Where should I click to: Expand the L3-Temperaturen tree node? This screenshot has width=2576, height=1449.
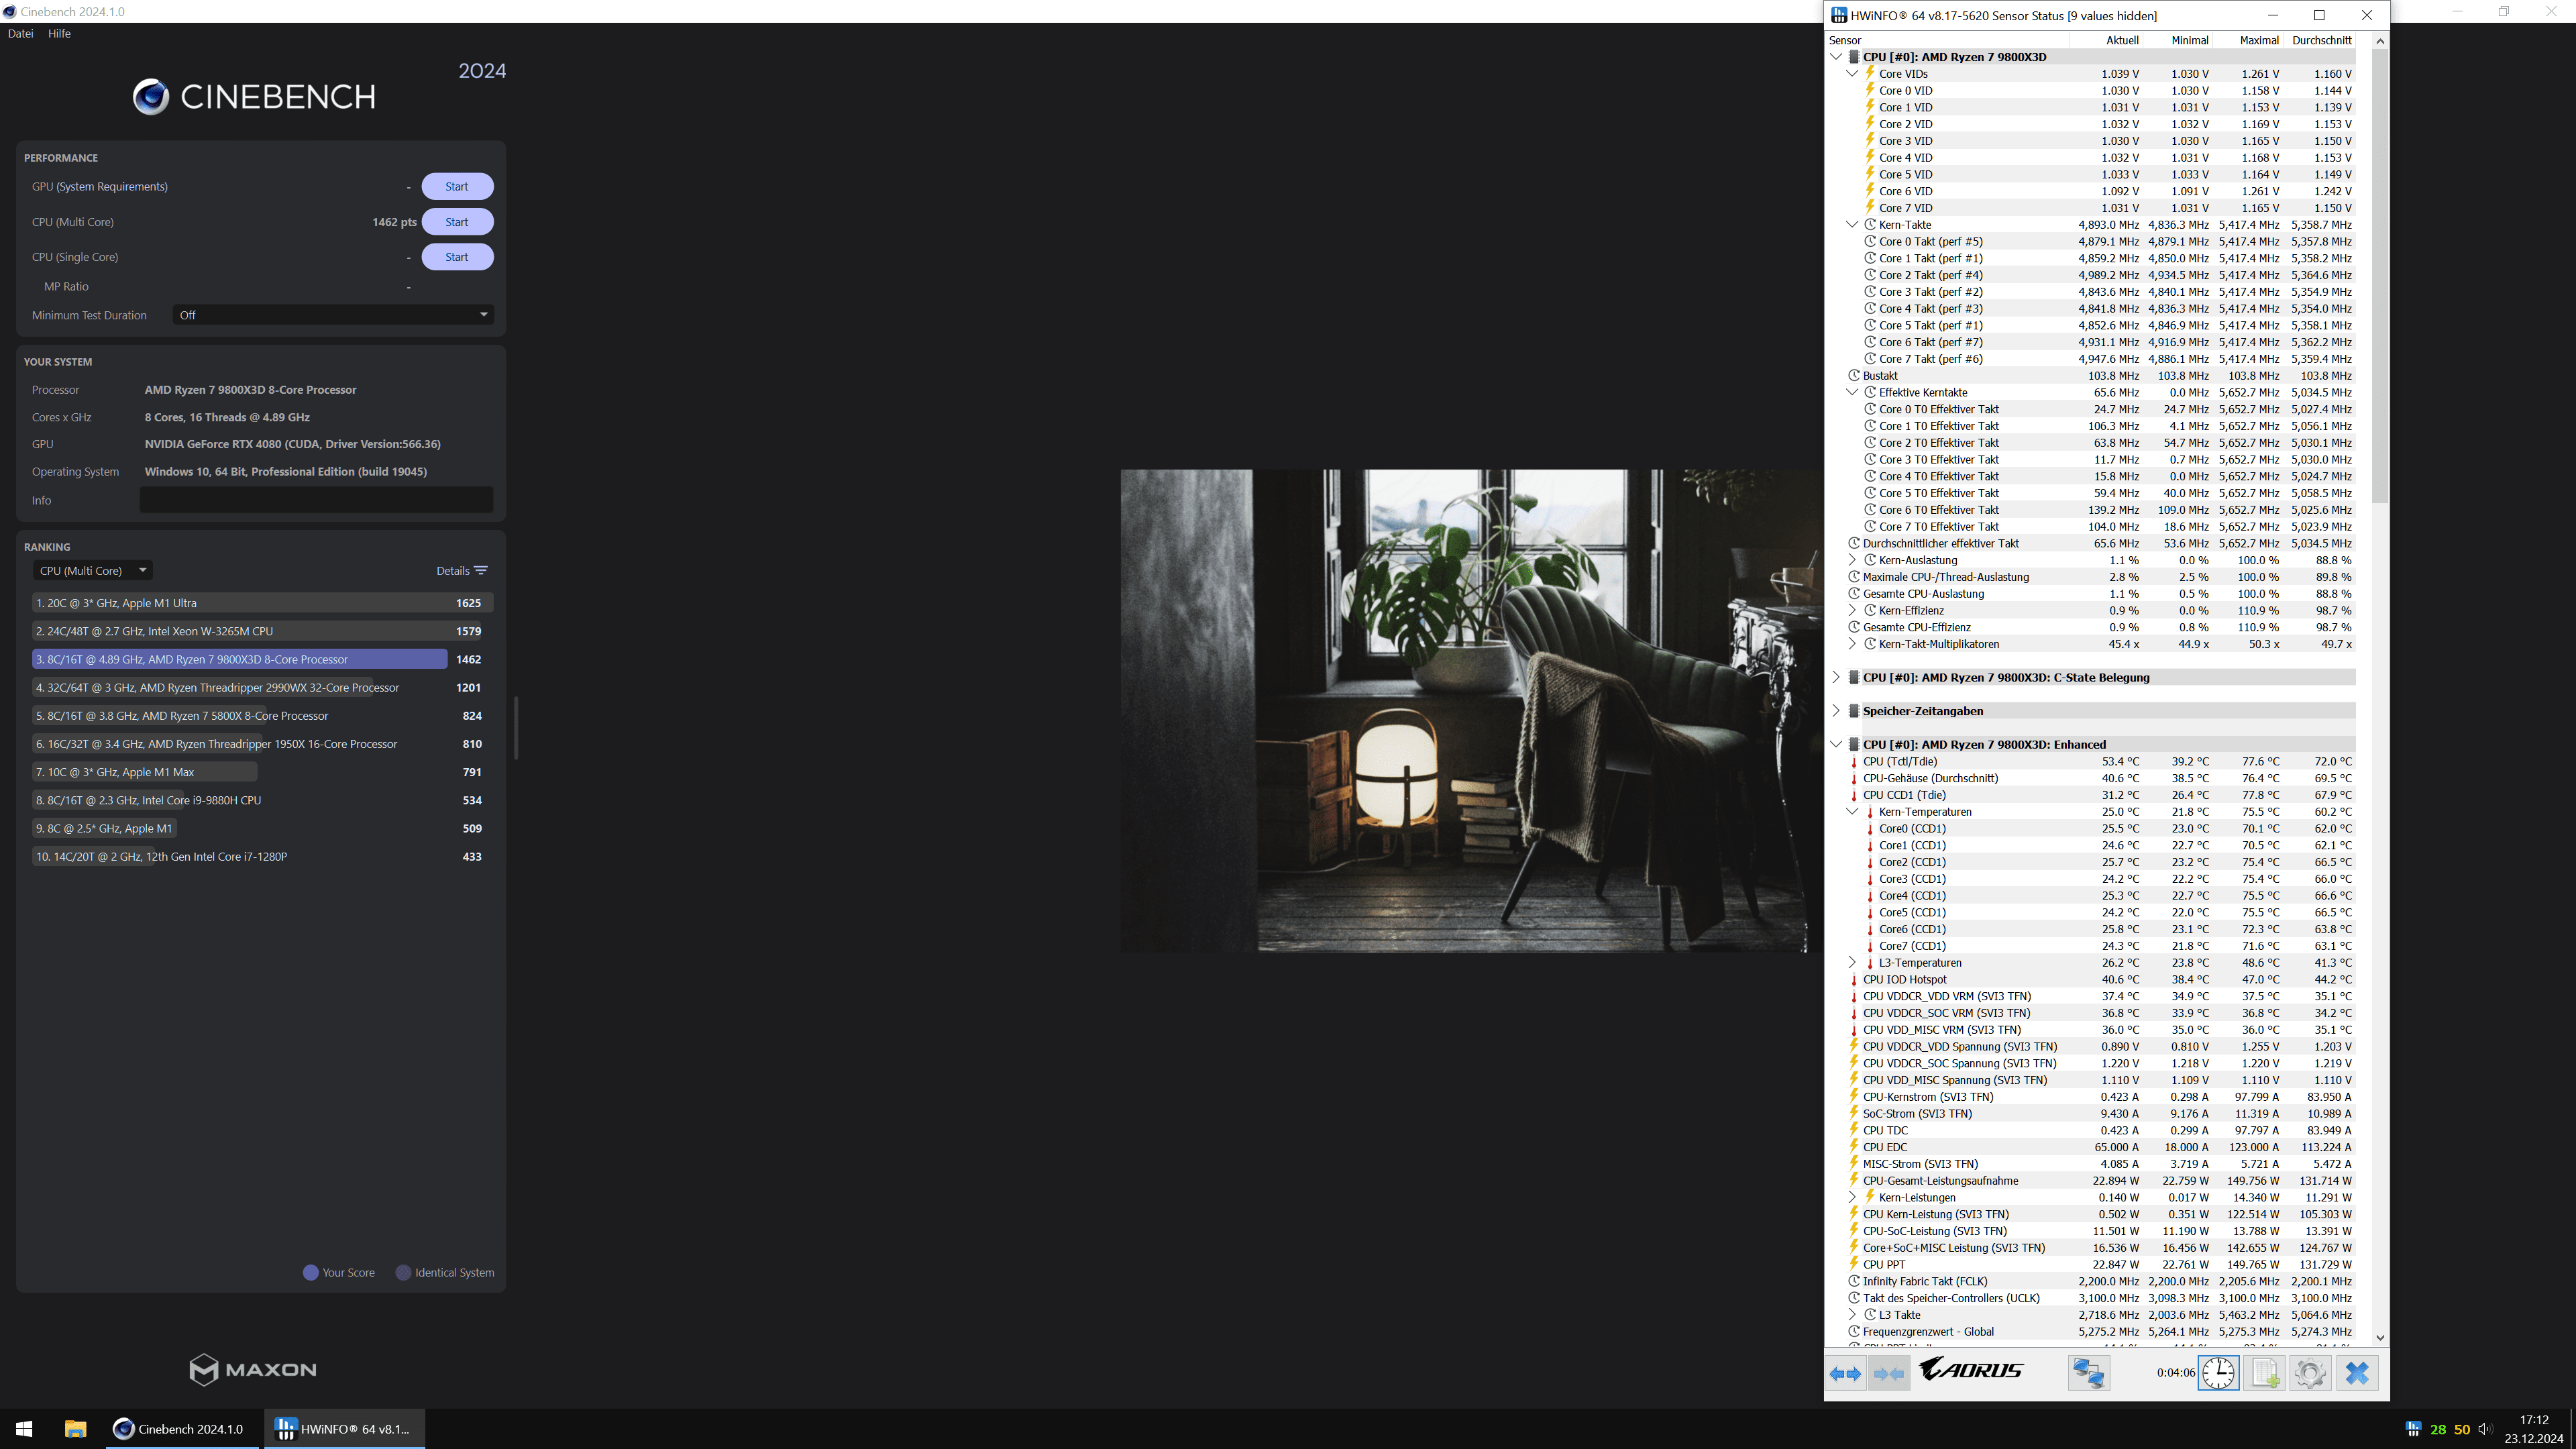point(1852,963)
